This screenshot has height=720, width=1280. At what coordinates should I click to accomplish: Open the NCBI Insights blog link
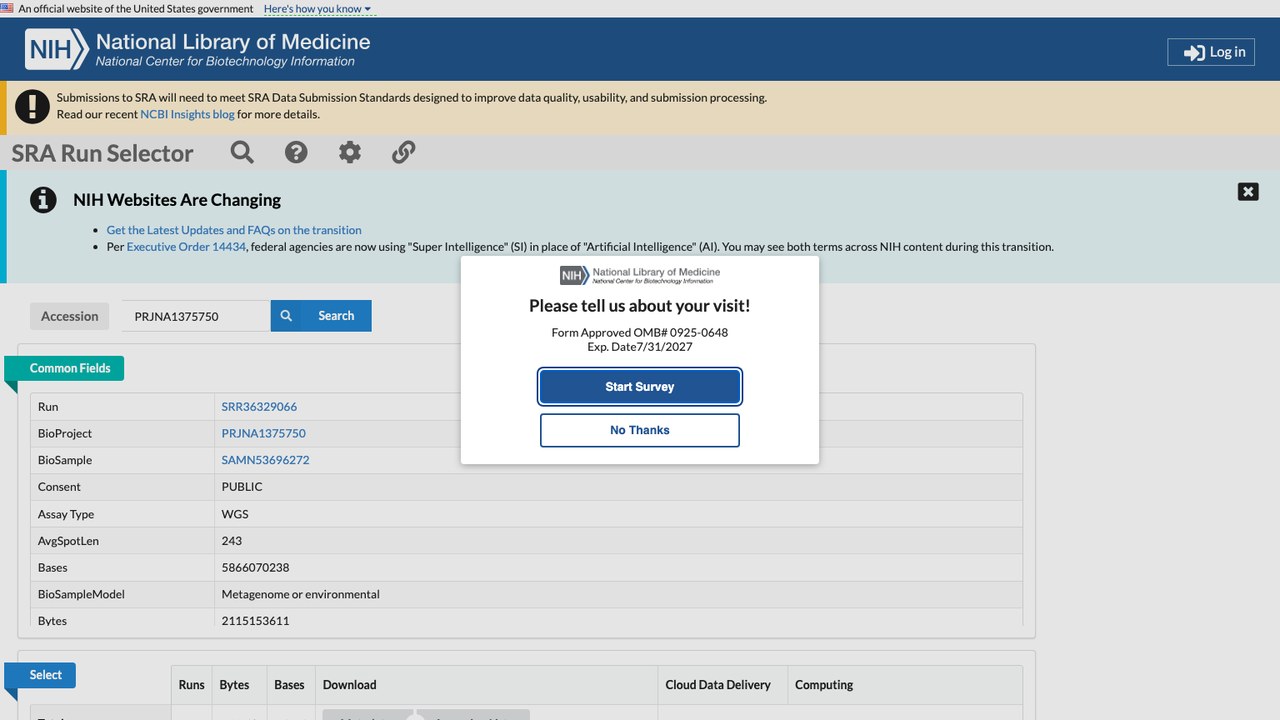pyautogui.click(x=187, y=114)
